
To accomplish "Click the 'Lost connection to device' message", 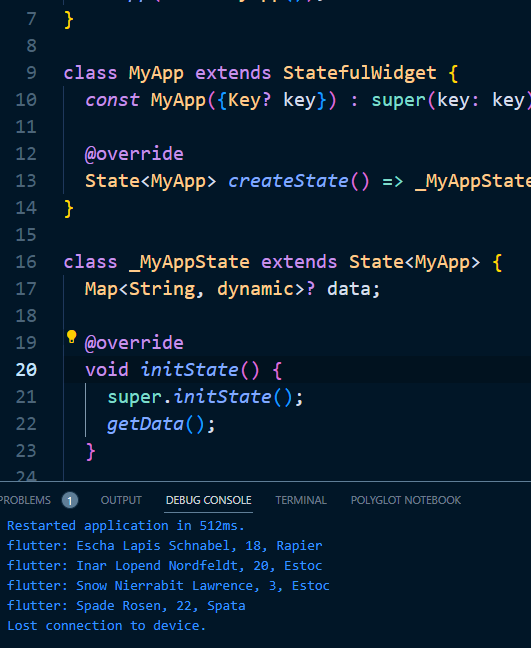I will click(x=106, y=626).
